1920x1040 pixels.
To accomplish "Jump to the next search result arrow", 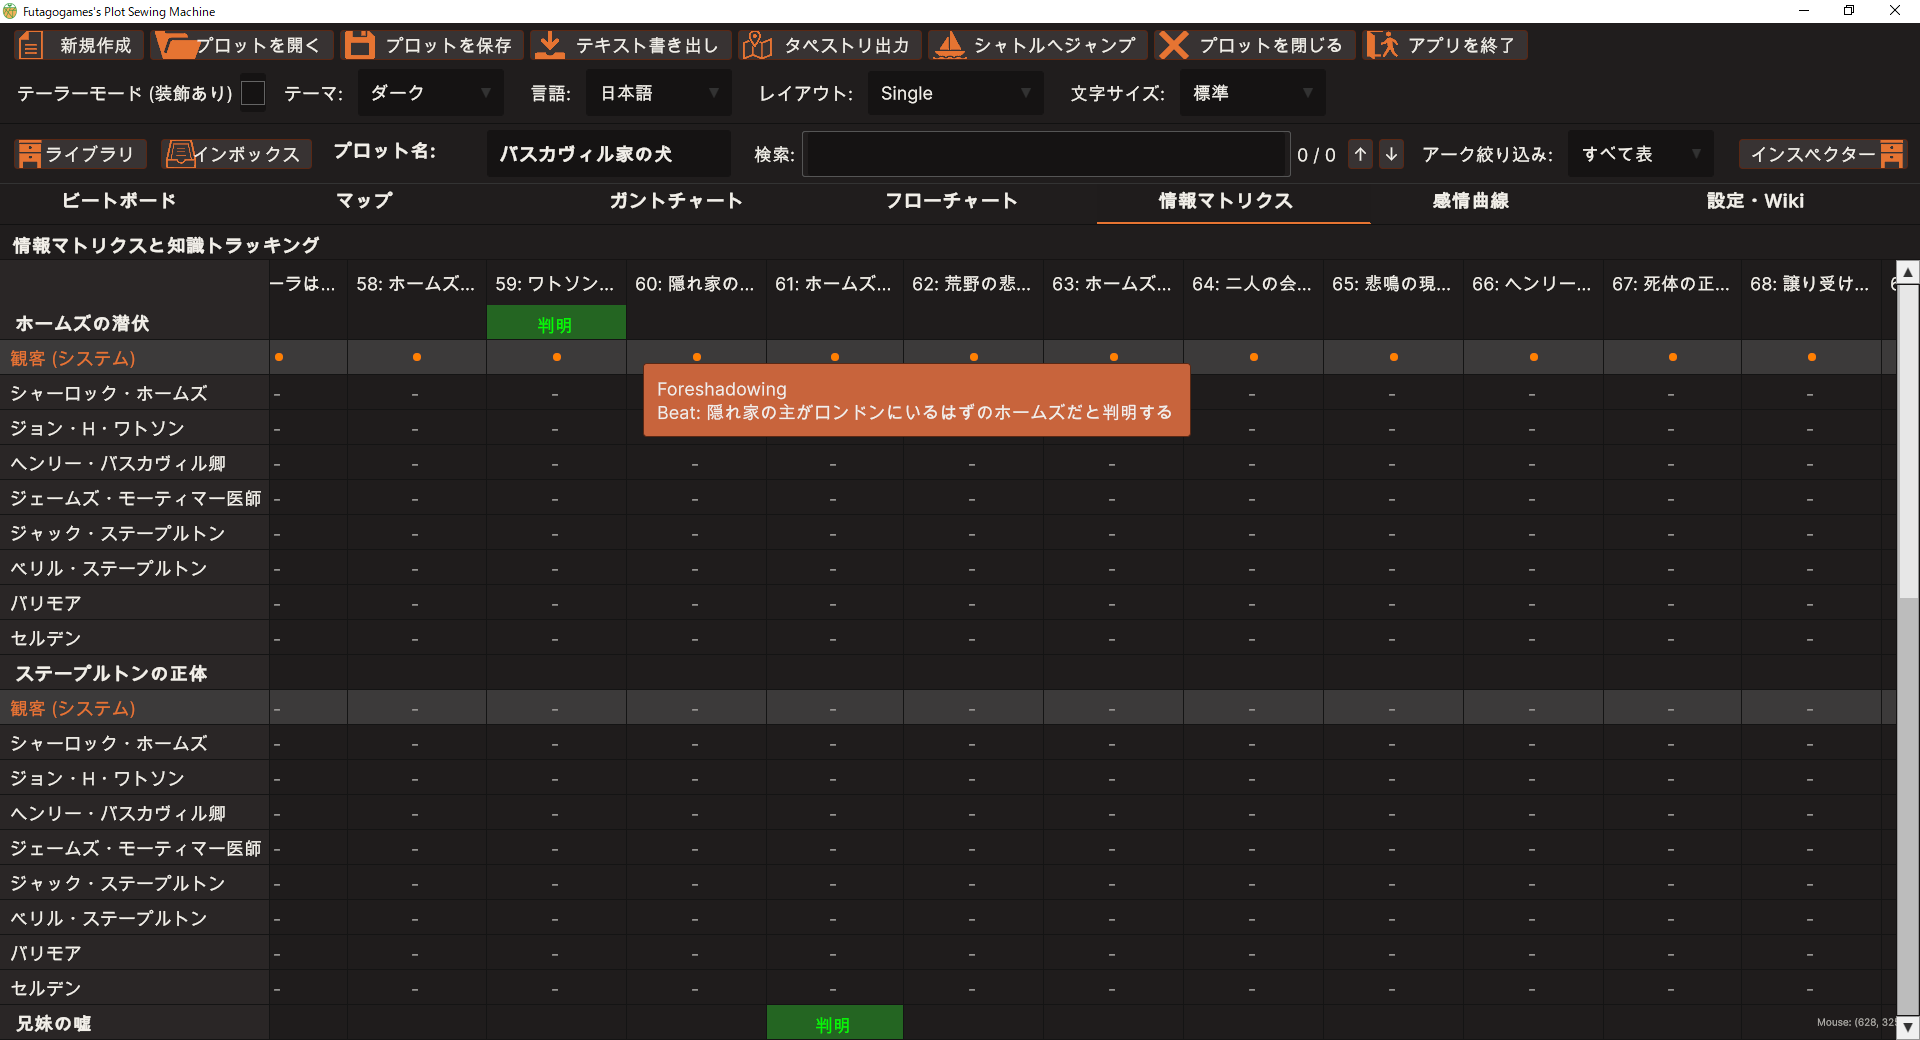I will (x=1391, y=154).
